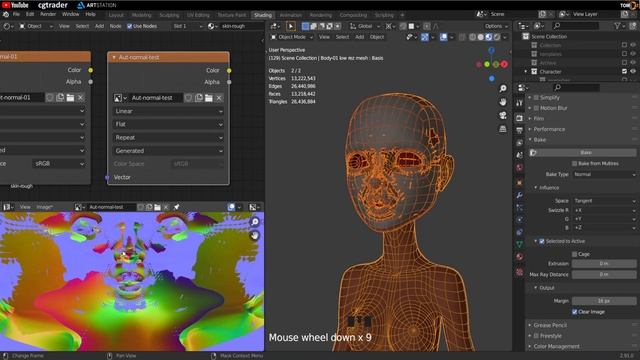Screen dimensions: 640x360
Task: Open the Linear interpolation dropdown
Action: tap(168, 111)
